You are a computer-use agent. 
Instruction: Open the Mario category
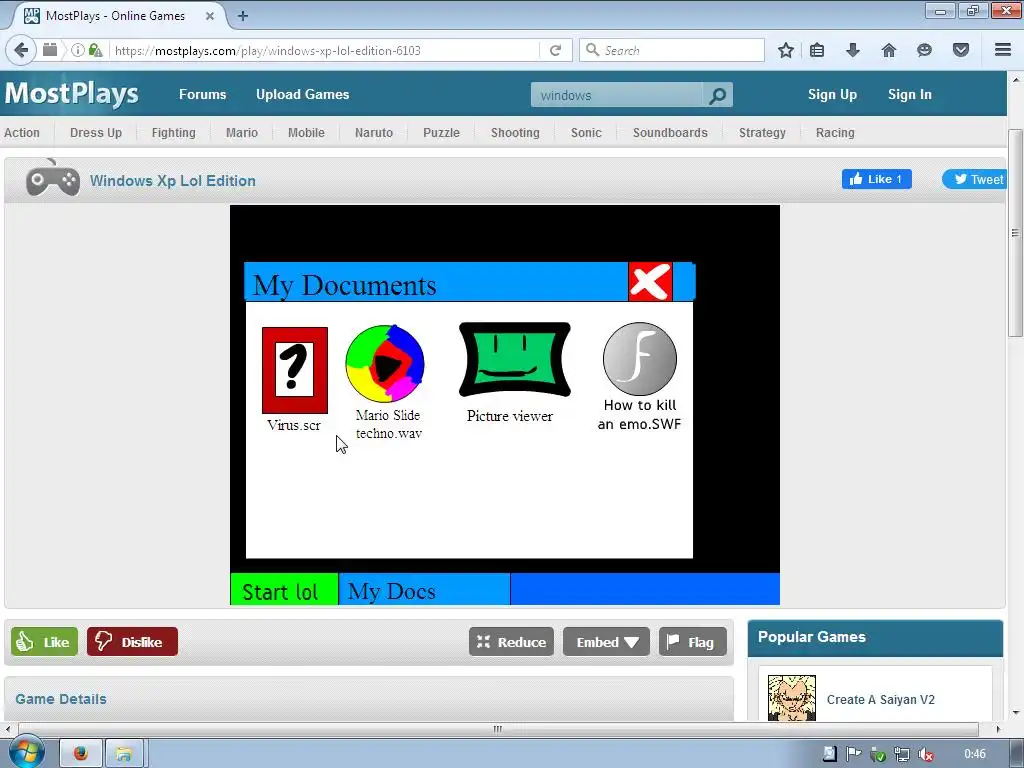[242, 133]
